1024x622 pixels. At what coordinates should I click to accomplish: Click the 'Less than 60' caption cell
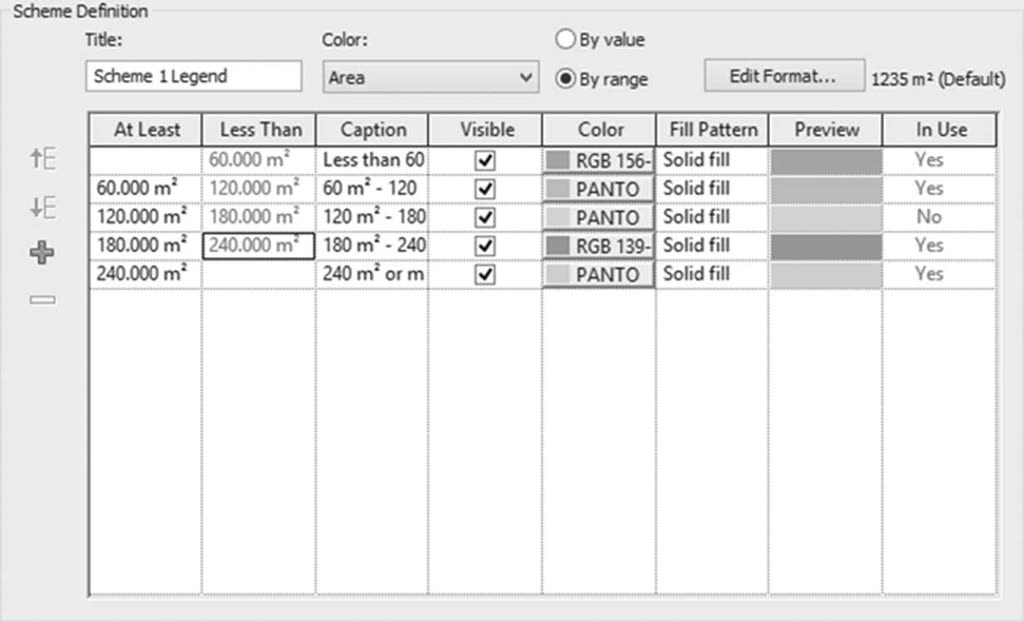372,160
